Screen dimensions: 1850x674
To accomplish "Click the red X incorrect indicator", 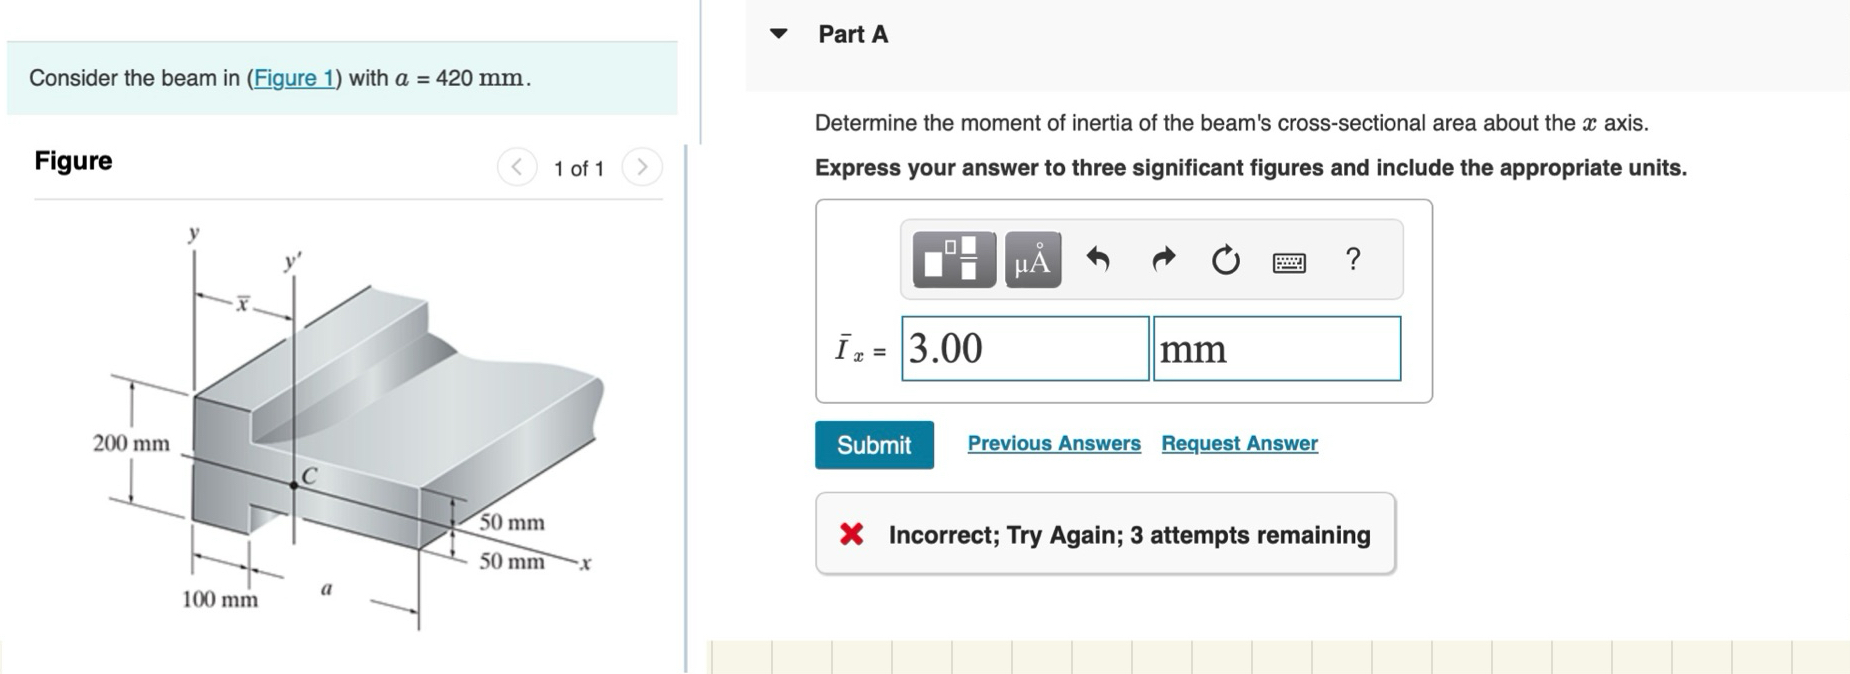I will [849, 535].
